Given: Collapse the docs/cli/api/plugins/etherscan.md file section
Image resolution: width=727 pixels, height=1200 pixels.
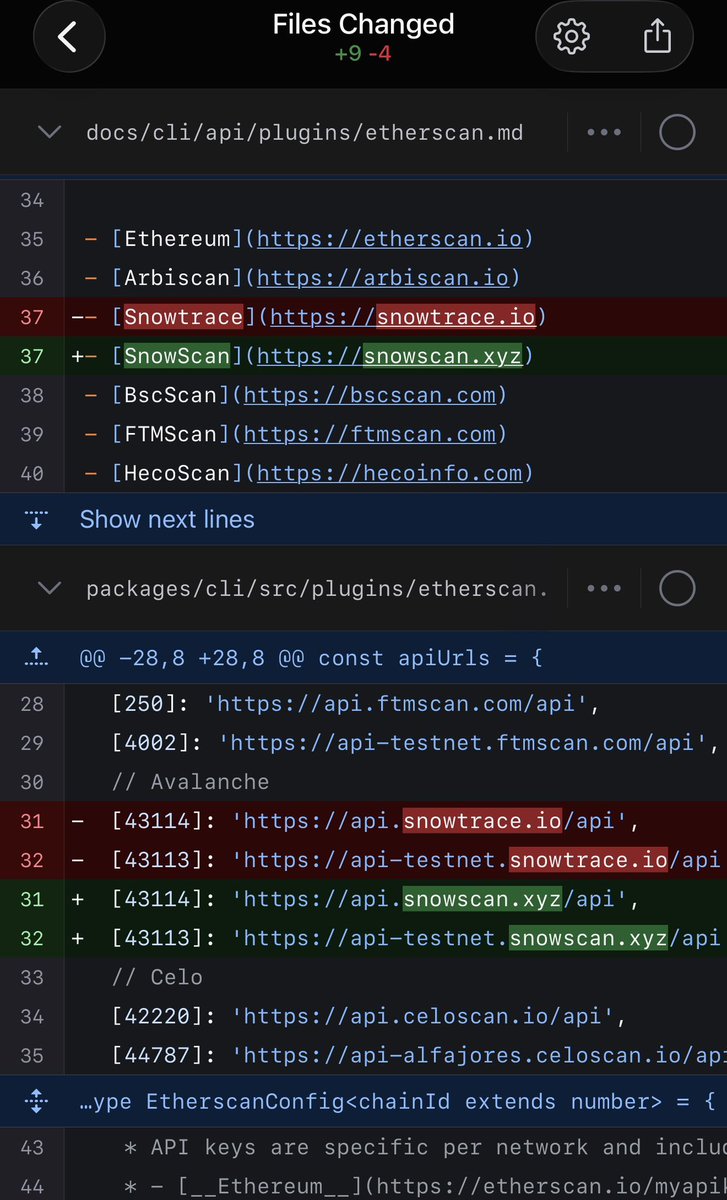Looking at the screenshot, I should pos(49,132).
